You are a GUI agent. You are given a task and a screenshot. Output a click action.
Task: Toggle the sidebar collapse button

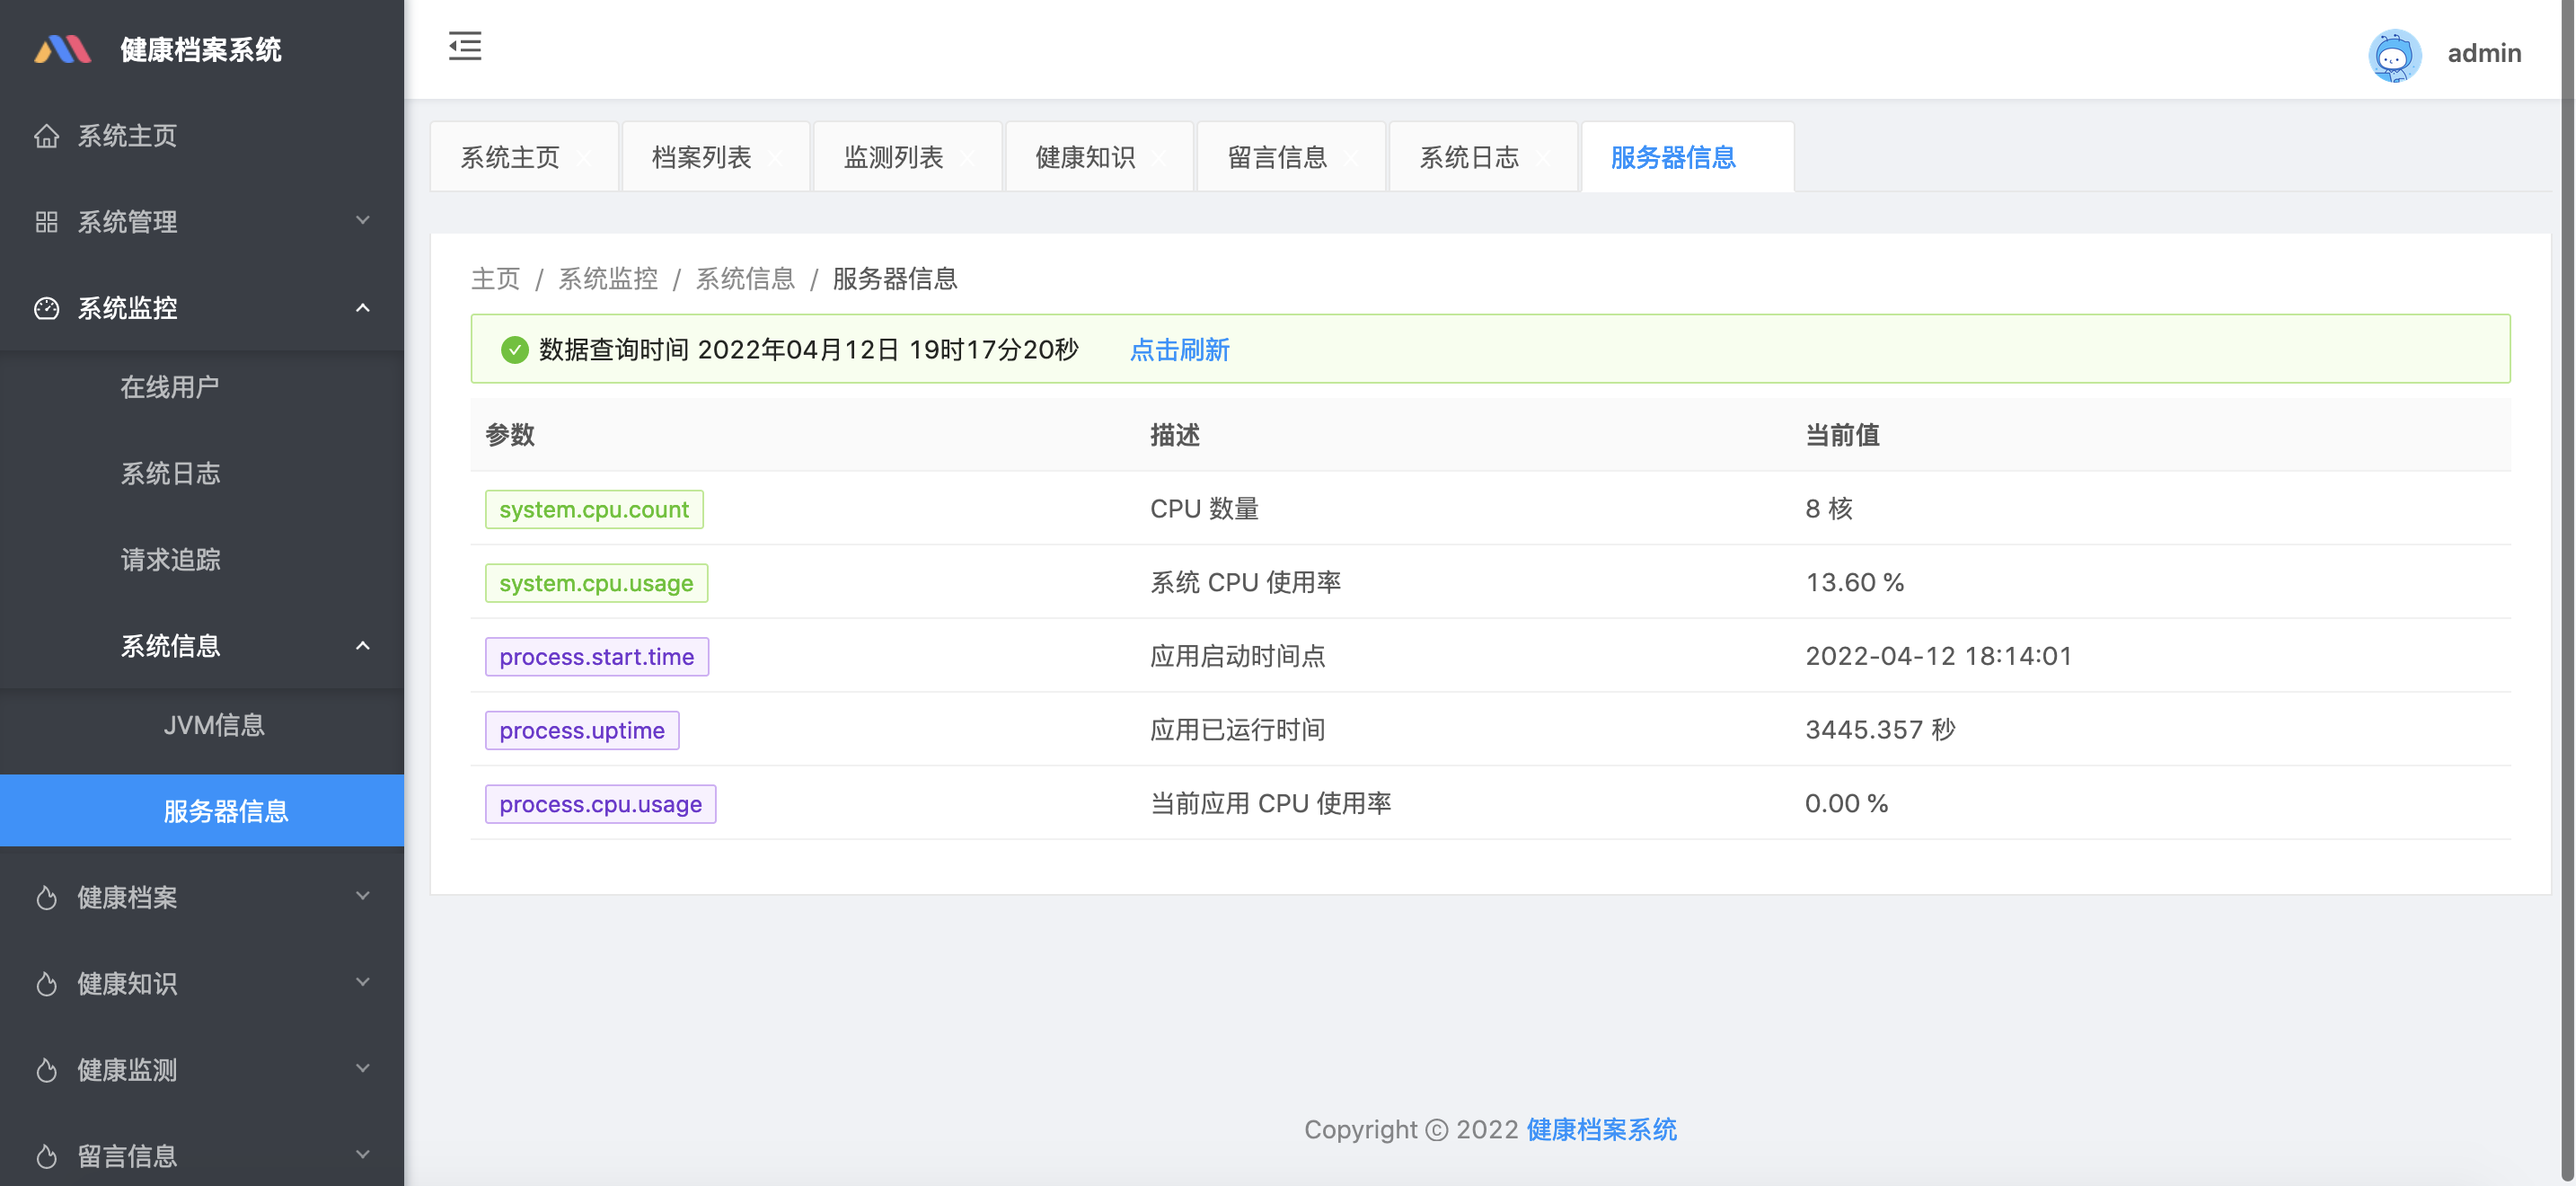coord(465,44)
